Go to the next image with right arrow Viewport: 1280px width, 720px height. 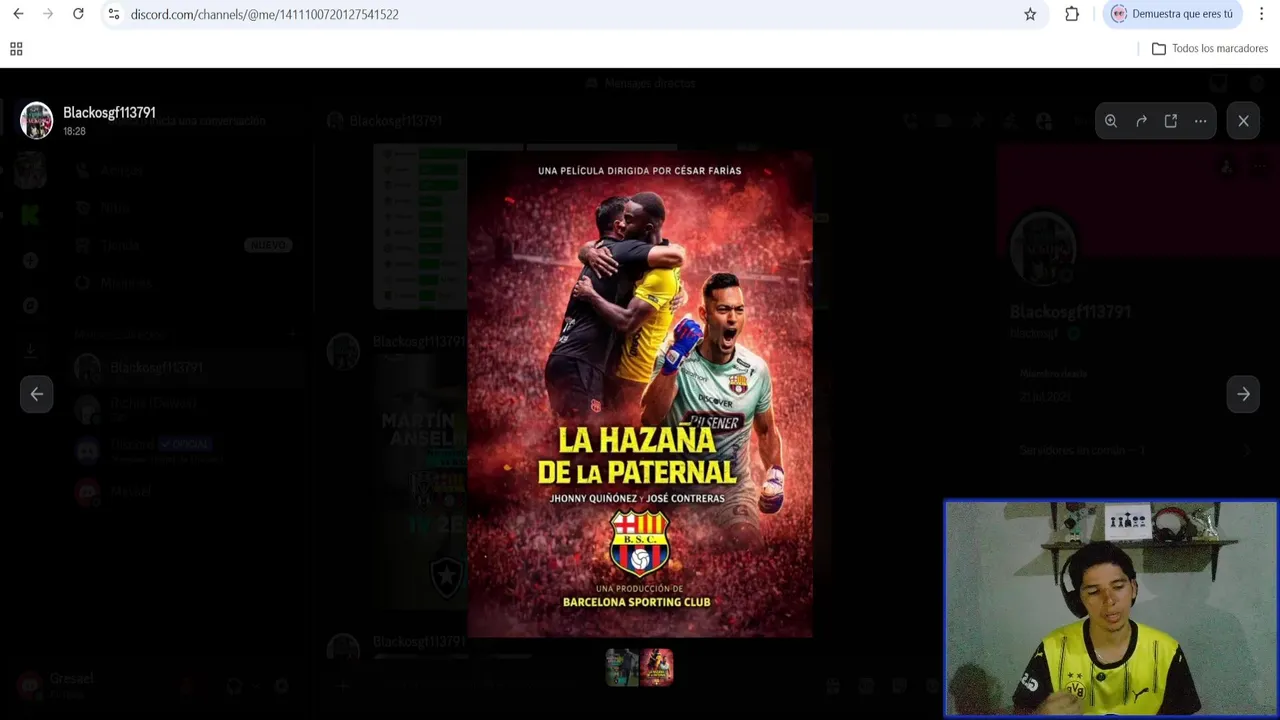(1243, 394)
